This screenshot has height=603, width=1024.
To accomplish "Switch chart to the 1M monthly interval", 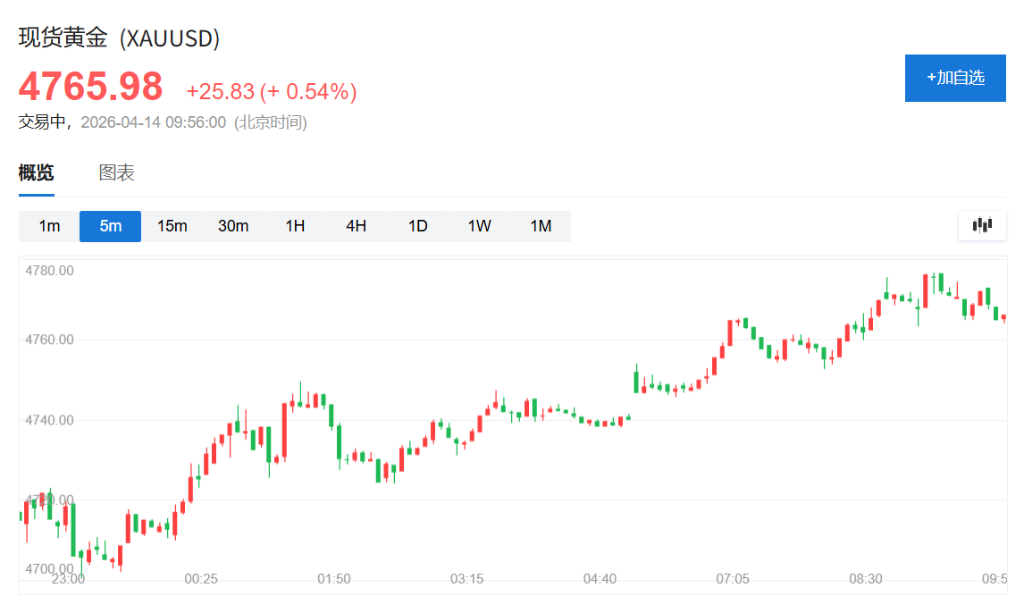I will click(x=541, y=226).
